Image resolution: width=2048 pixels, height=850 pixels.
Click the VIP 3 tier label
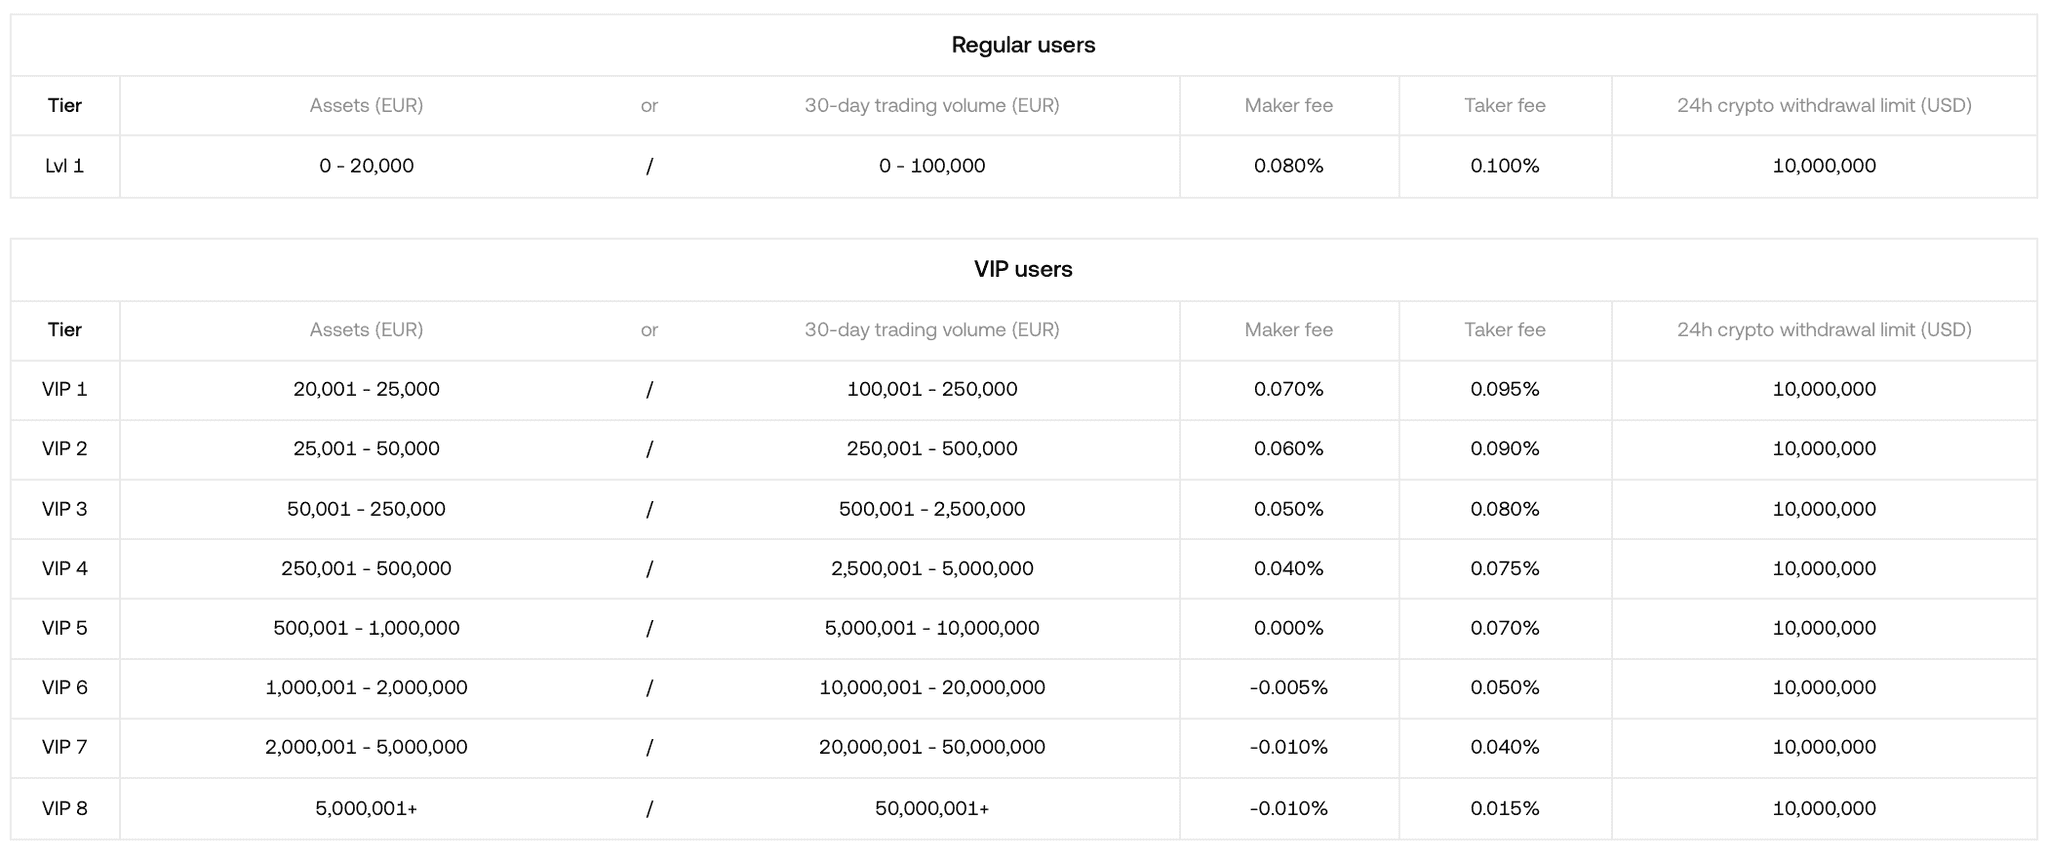click(65, 509)
